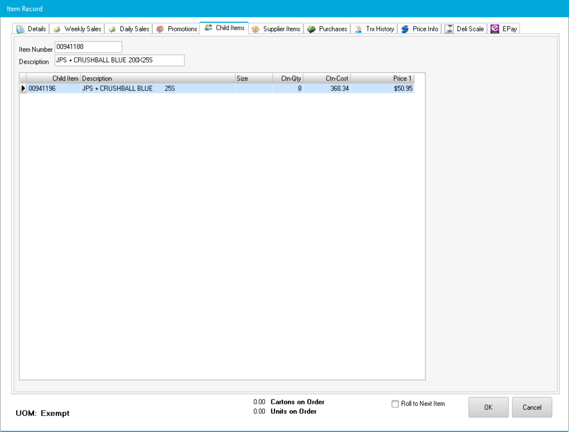Click the Price 1 column header
Screen dimensions: 569x432
tap(382, 78)
